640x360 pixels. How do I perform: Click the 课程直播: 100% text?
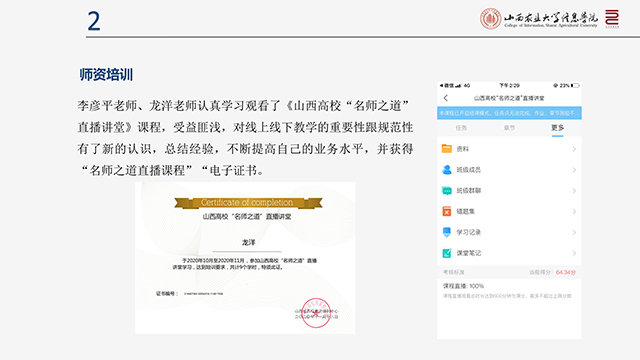(463, 286)
